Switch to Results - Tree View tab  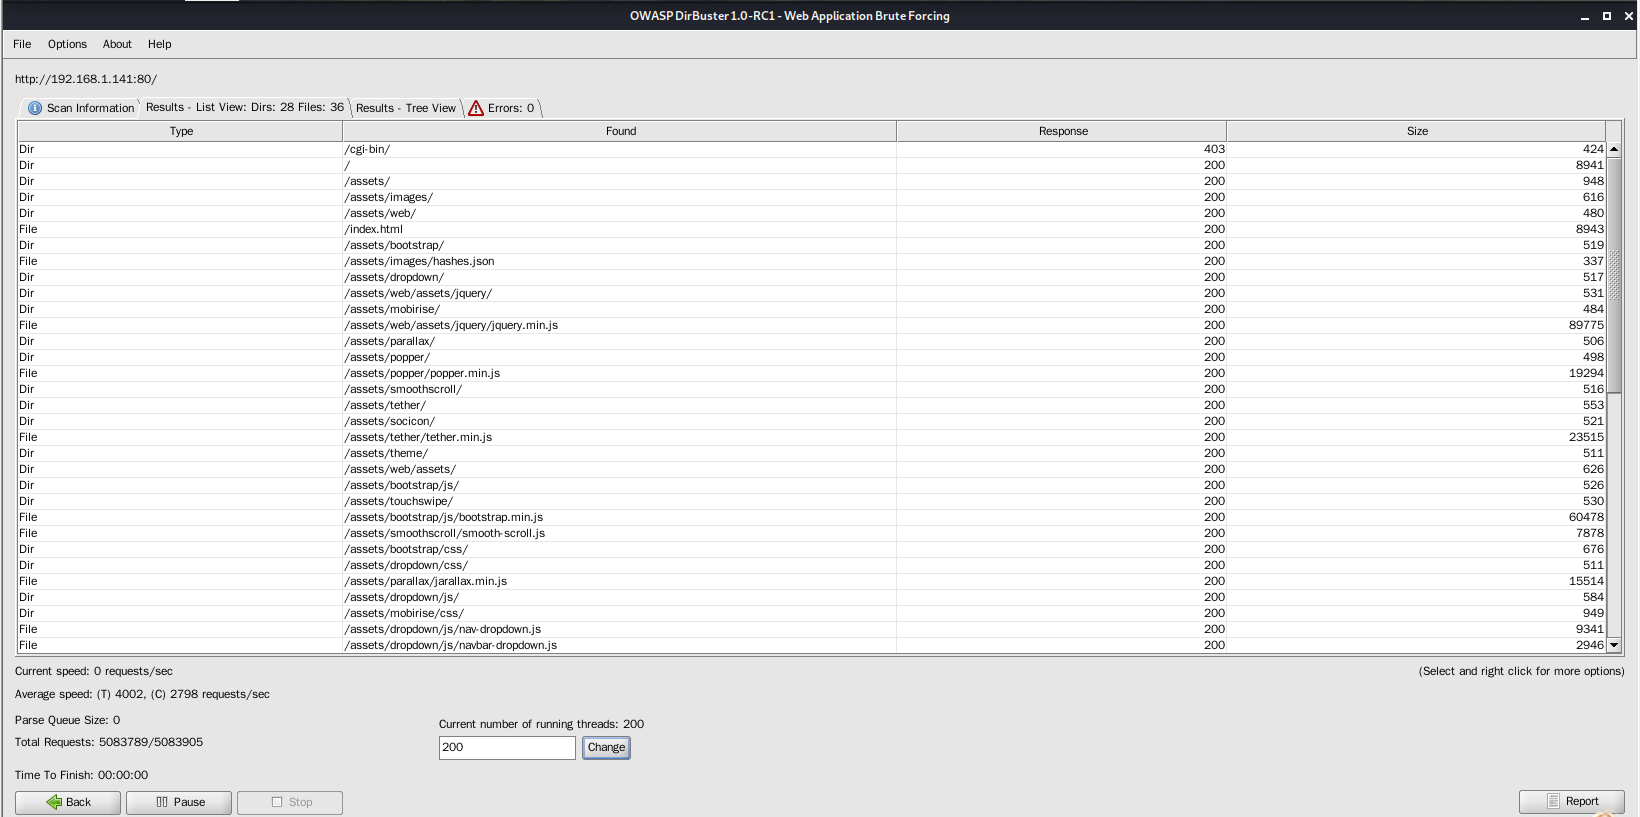(x=406, y=108)
